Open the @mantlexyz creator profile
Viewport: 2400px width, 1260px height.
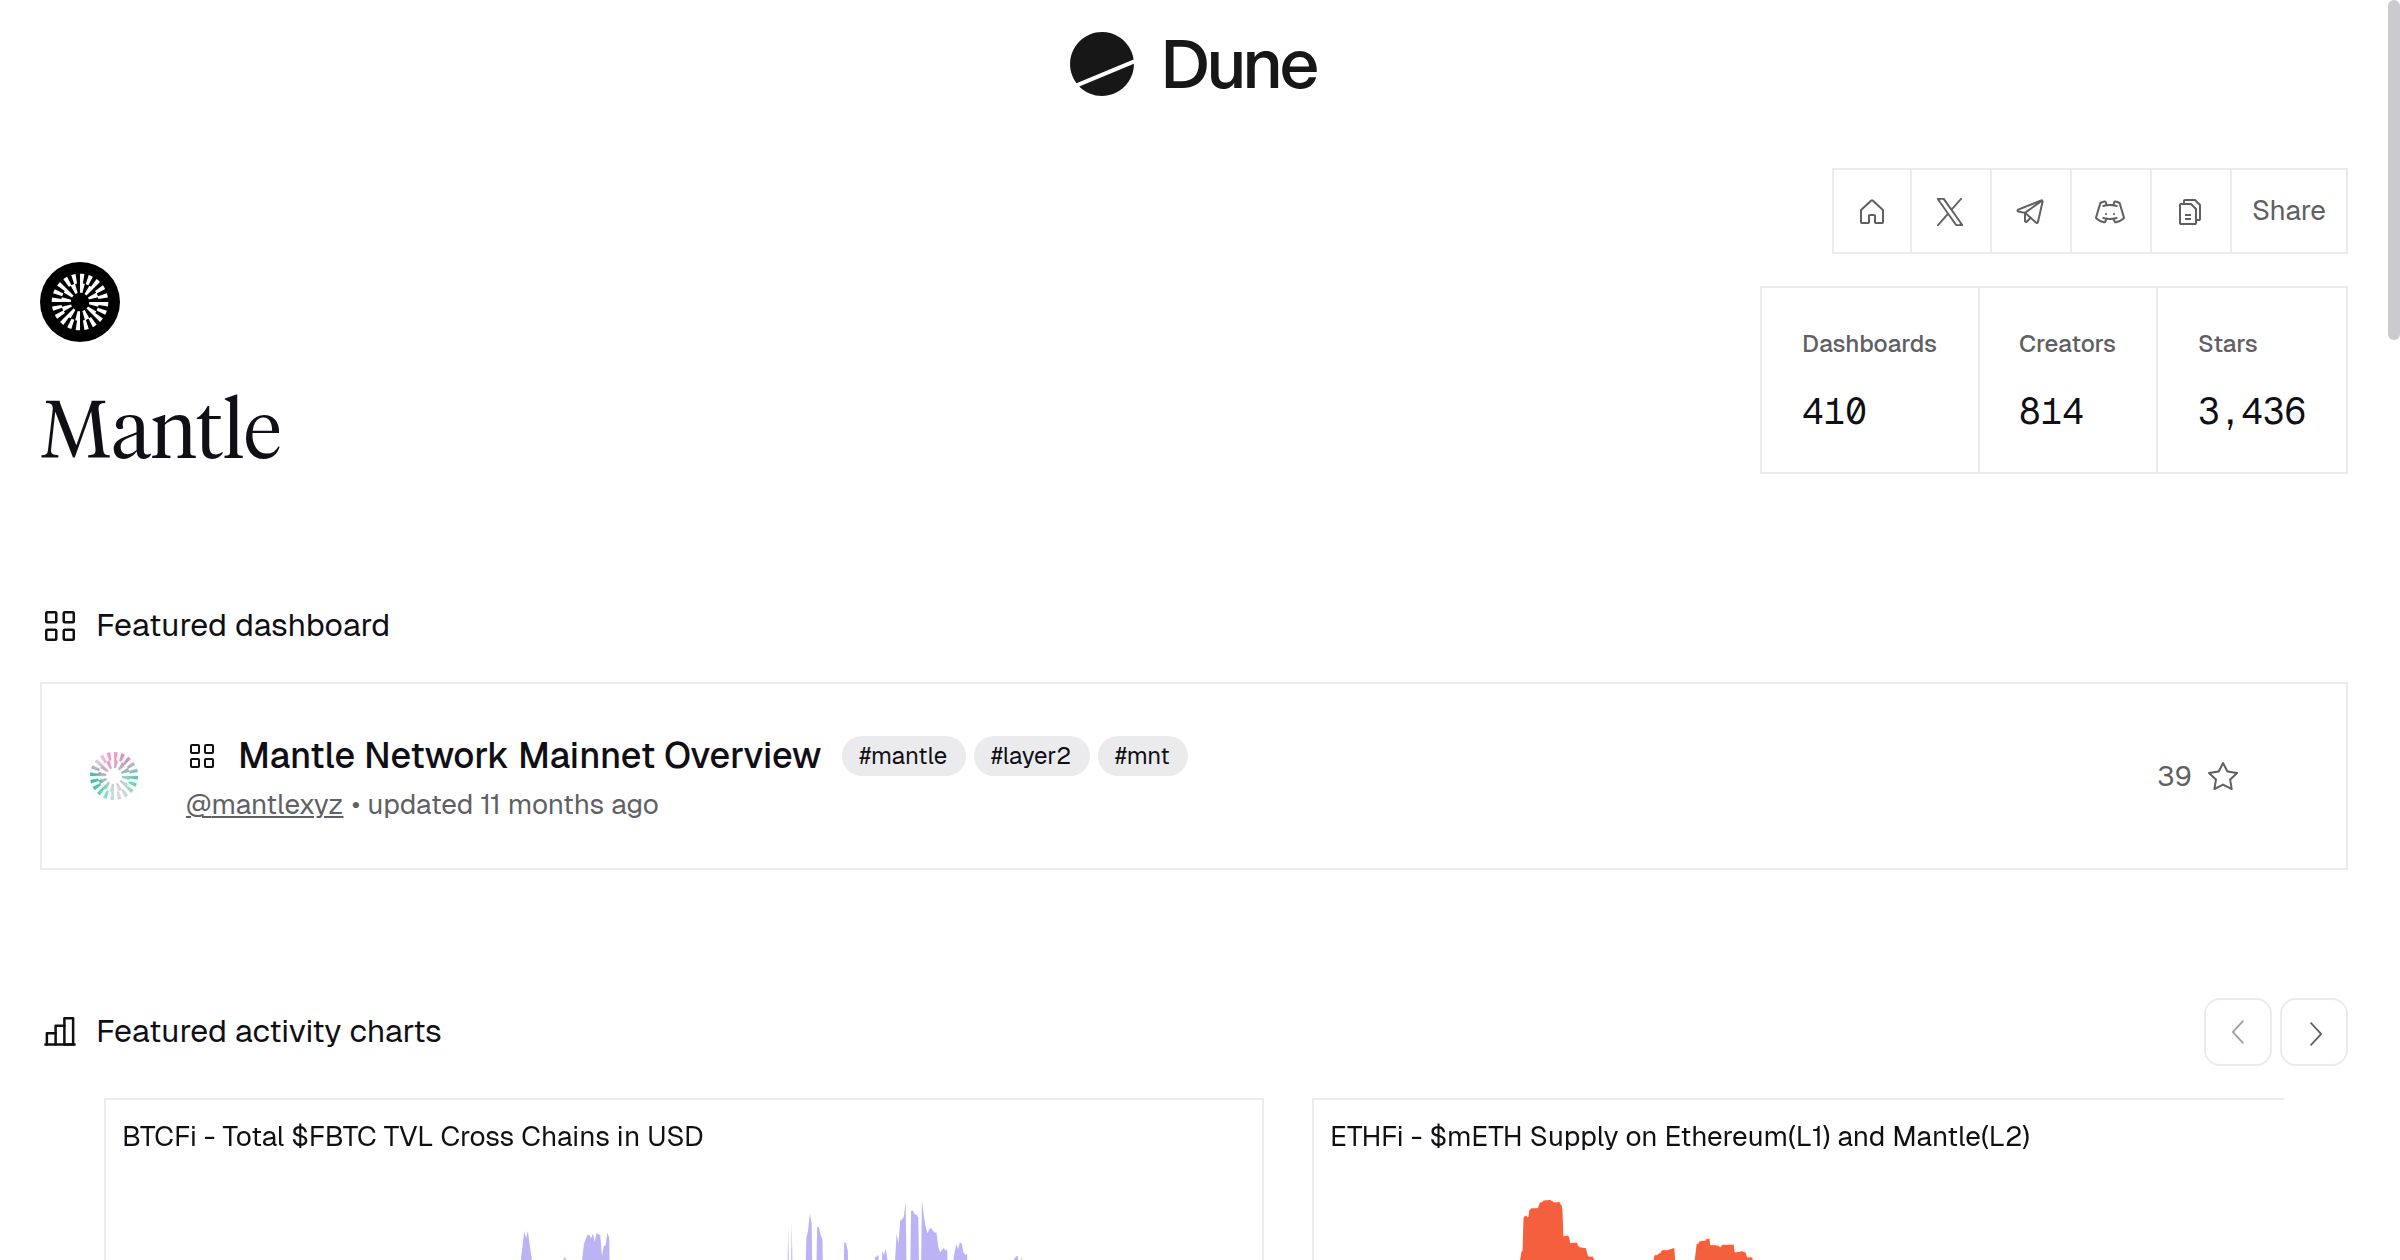tap(264, 805)
